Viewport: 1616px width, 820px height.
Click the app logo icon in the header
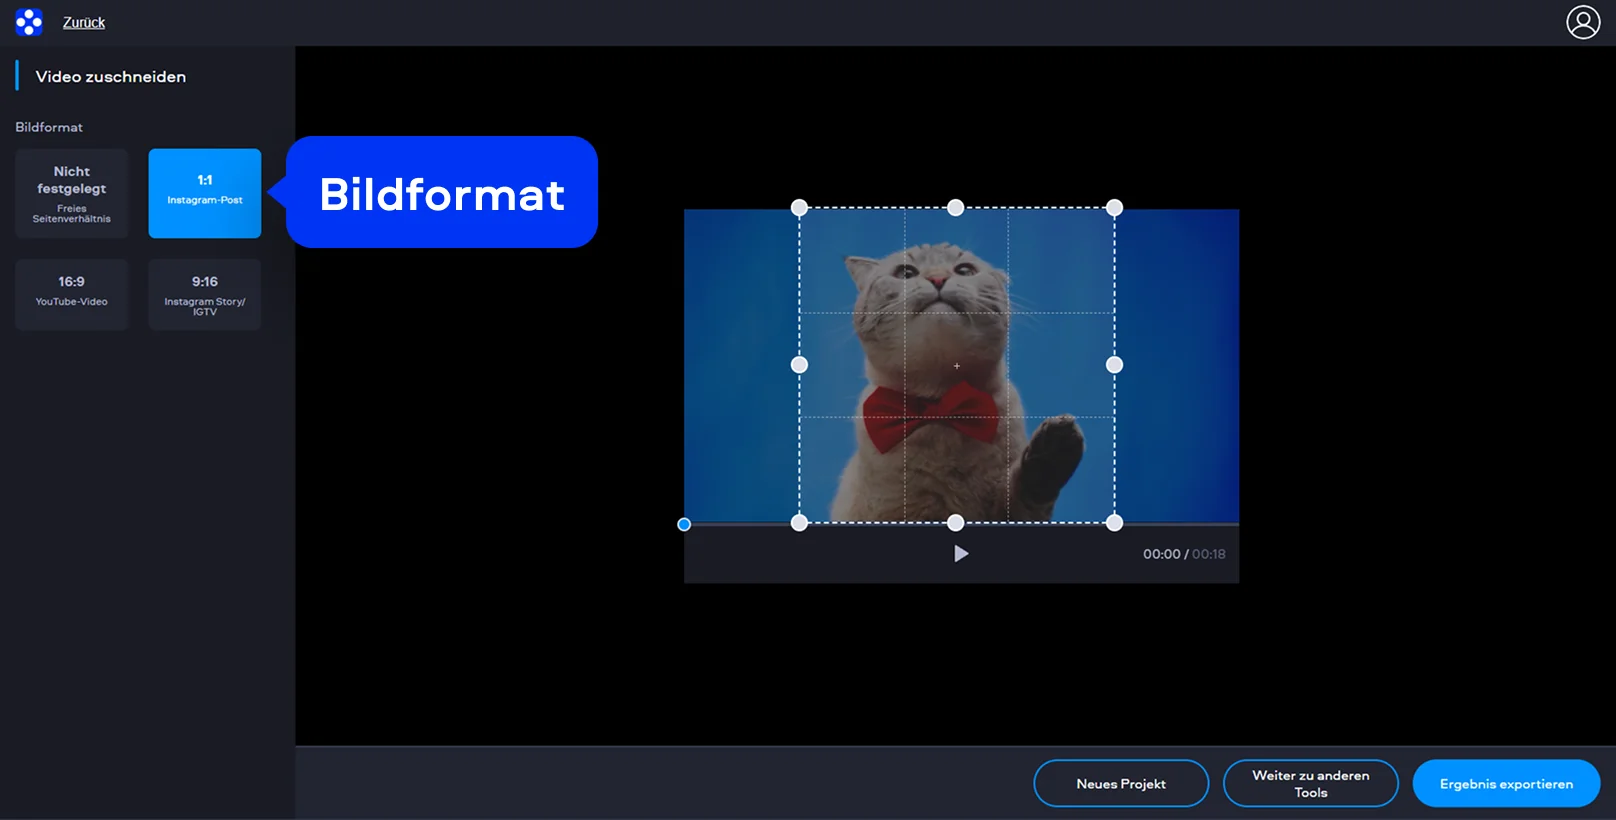coord(29,22)
